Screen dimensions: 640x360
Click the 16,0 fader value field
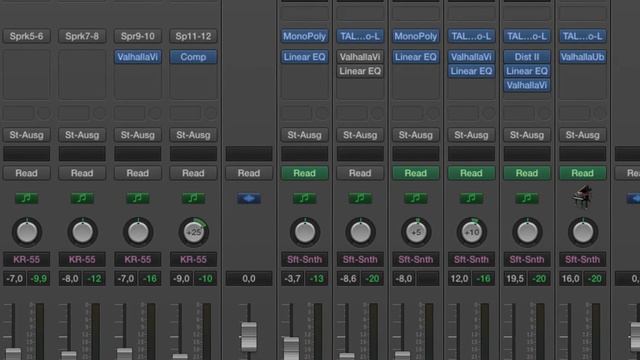571,279
